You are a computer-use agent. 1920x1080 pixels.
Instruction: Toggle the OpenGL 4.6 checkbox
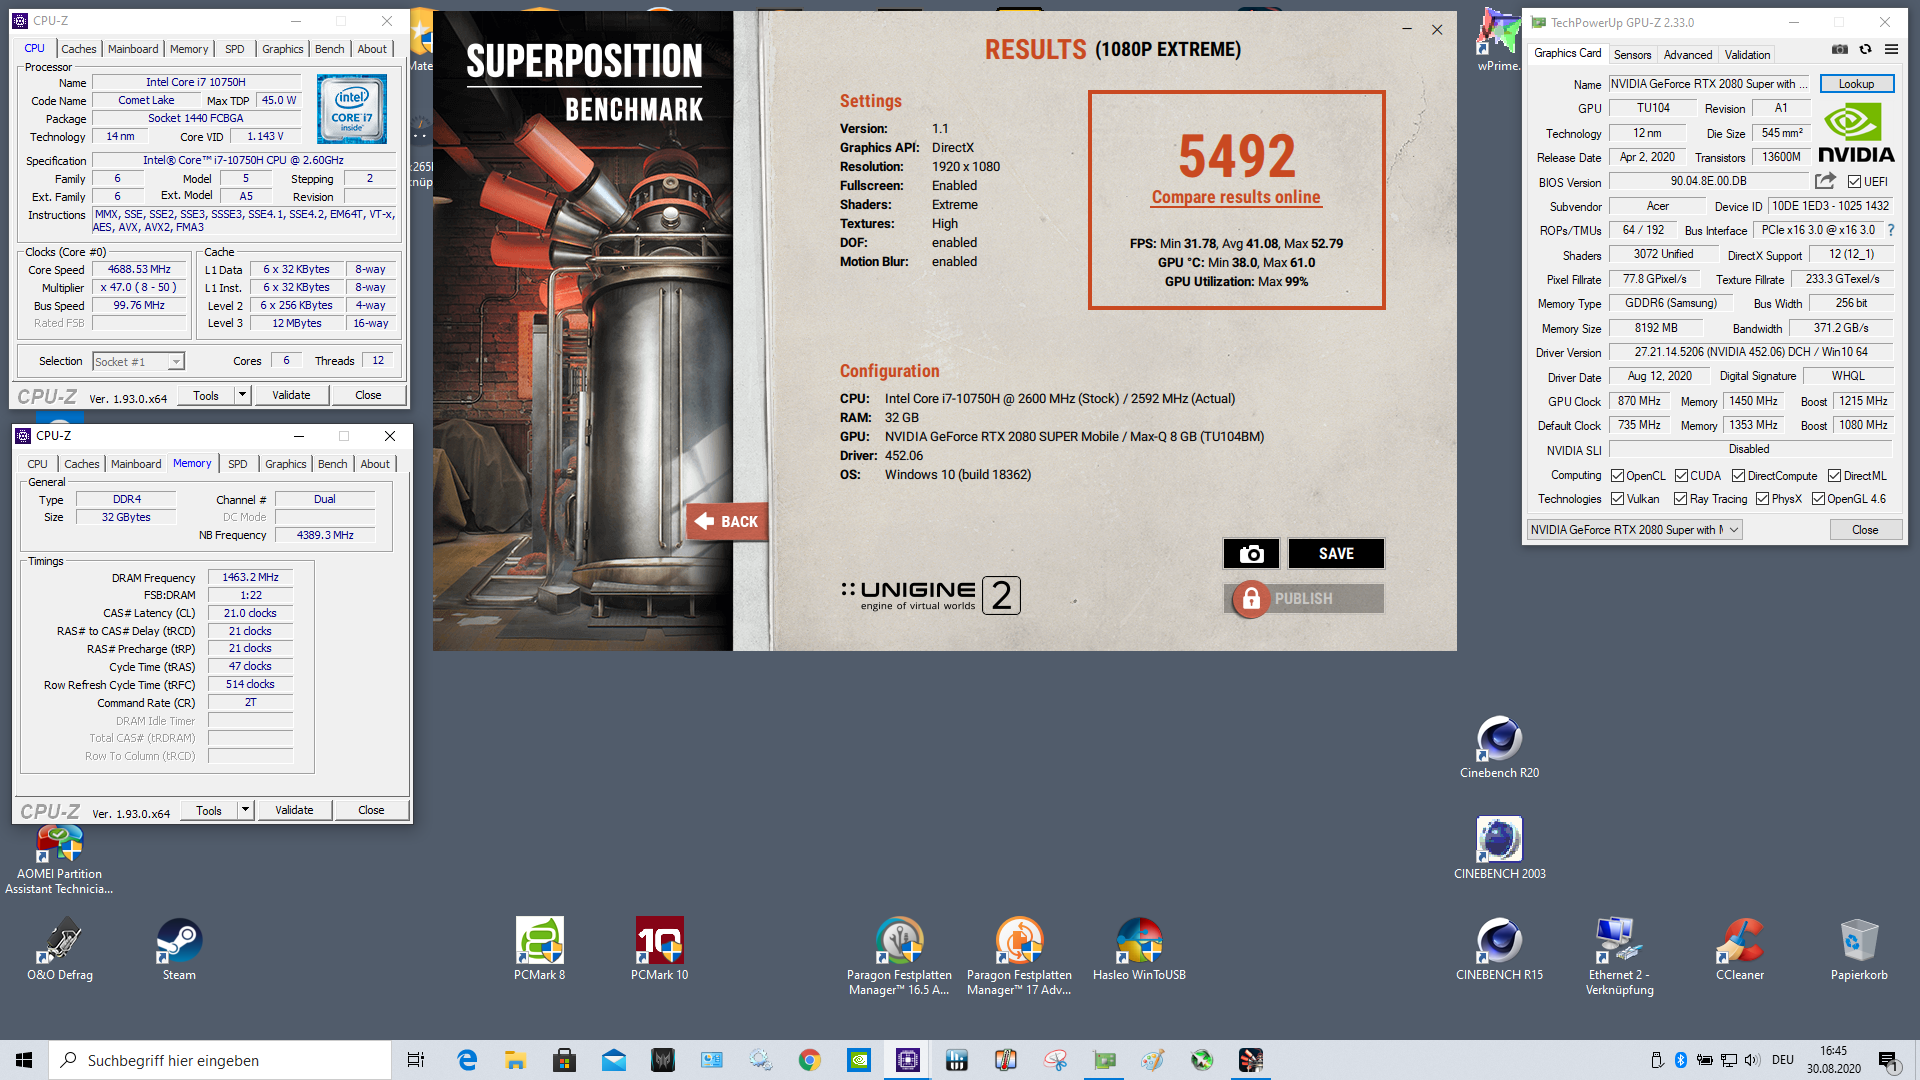[x=1818, y=499]
